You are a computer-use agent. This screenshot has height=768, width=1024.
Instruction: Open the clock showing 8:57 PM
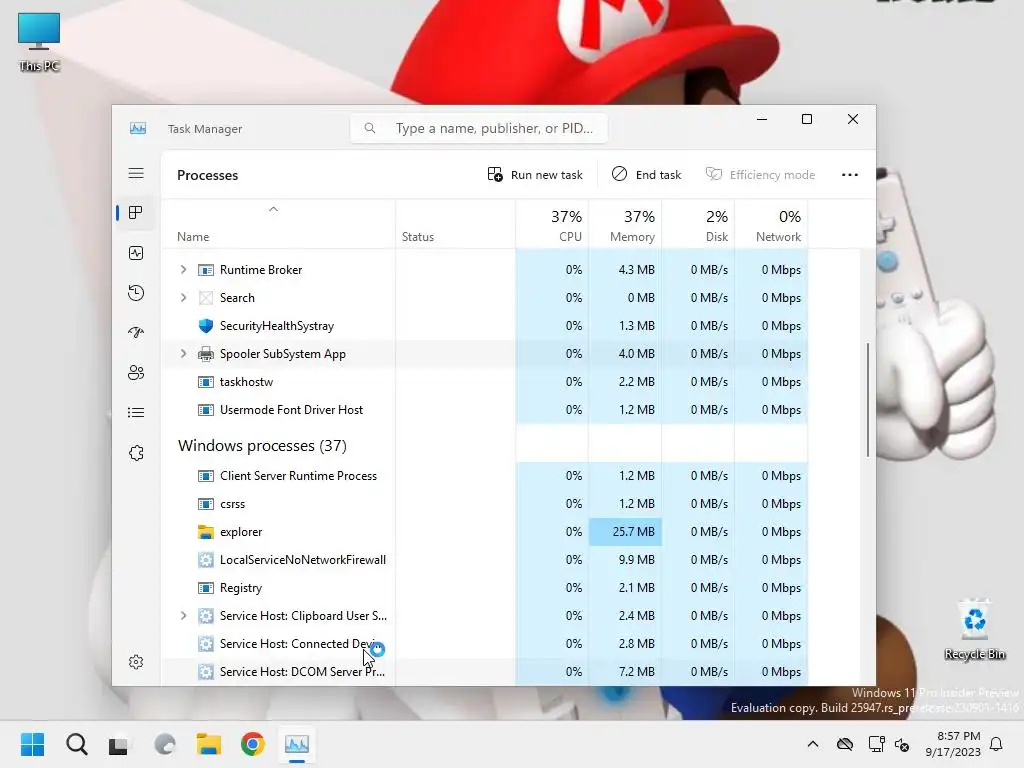click(x=953, y=744)
